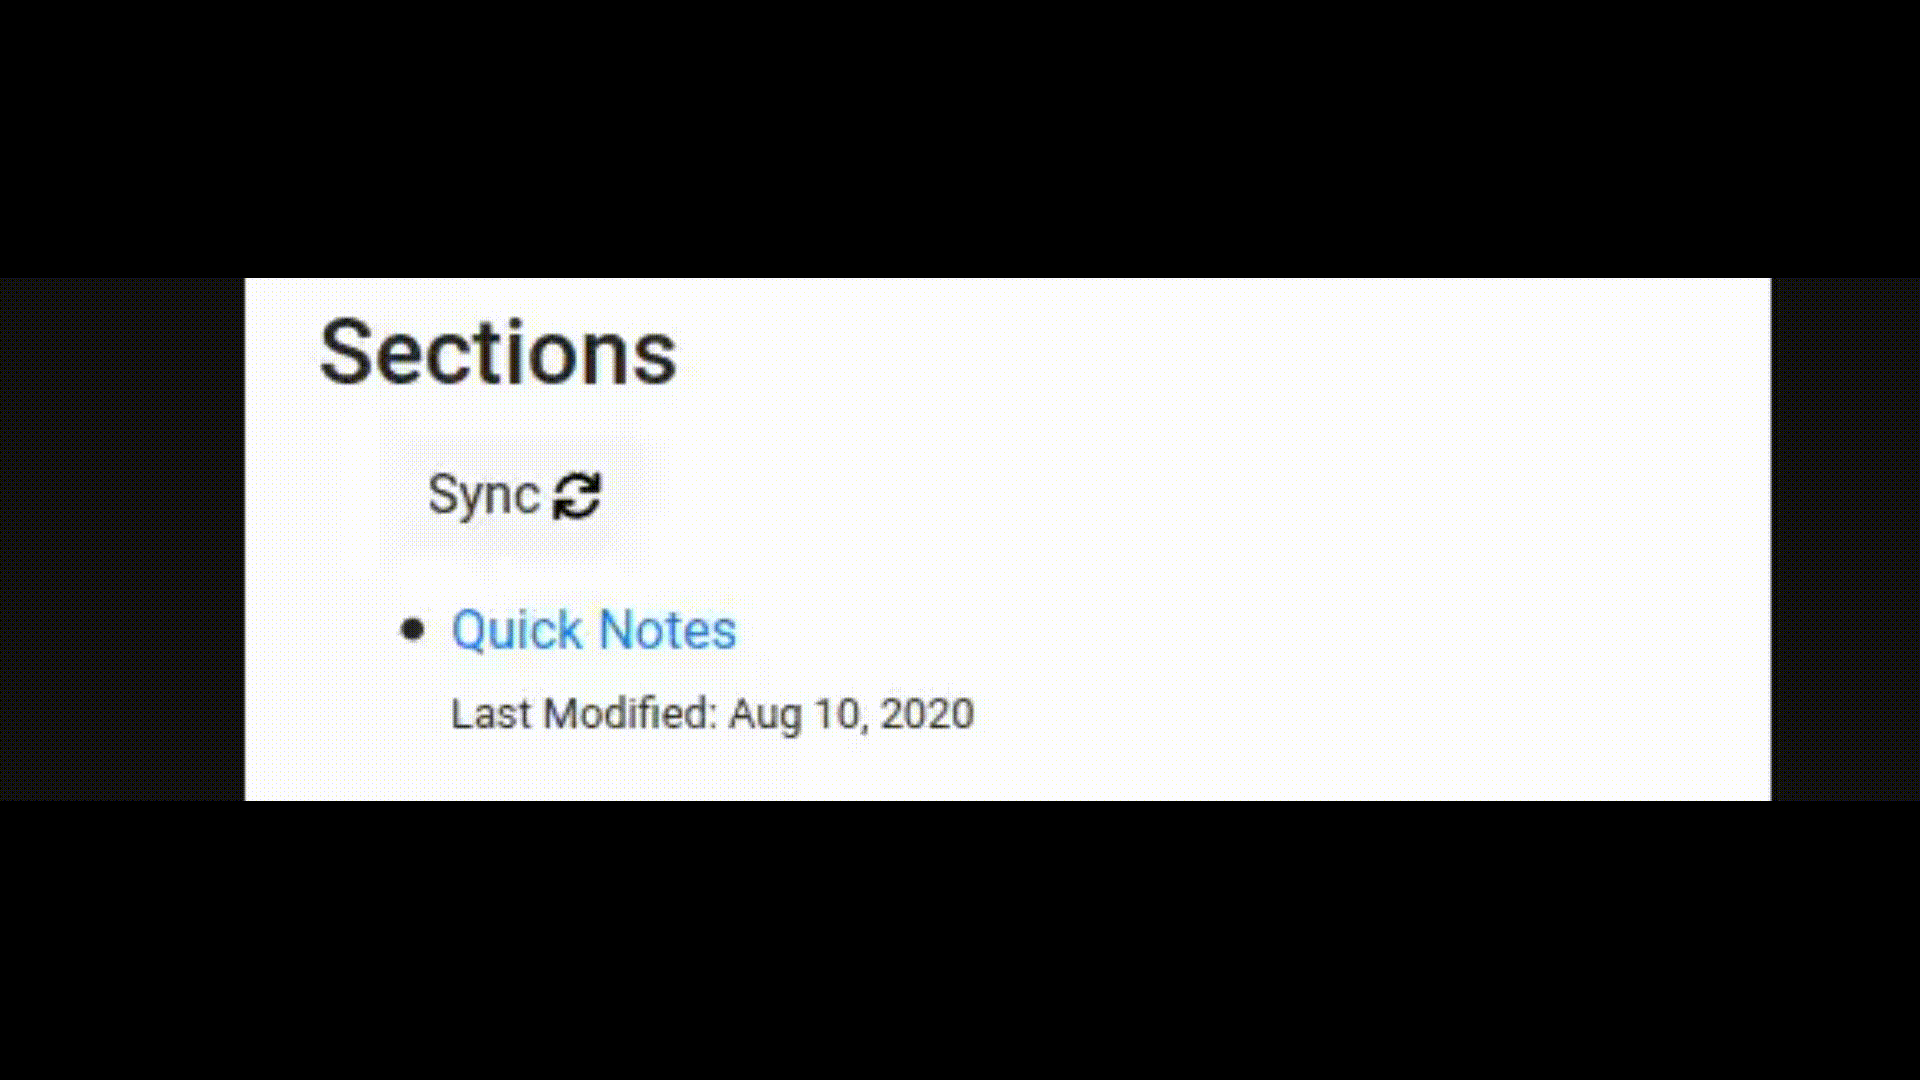Click the word "Quick" in the link

coord(516,630)
